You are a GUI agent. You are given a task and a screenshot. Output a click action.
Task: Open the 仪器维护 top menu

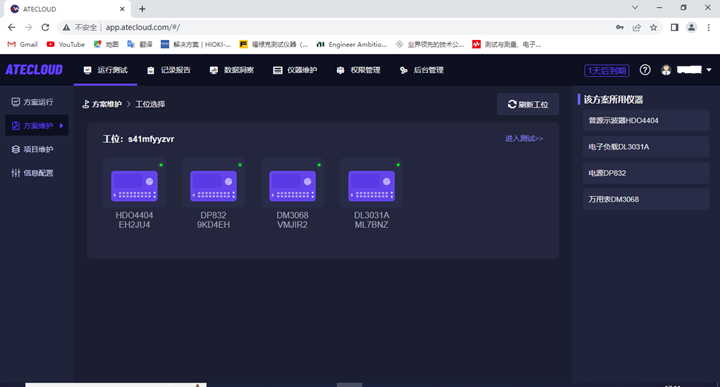click(295, 70)
